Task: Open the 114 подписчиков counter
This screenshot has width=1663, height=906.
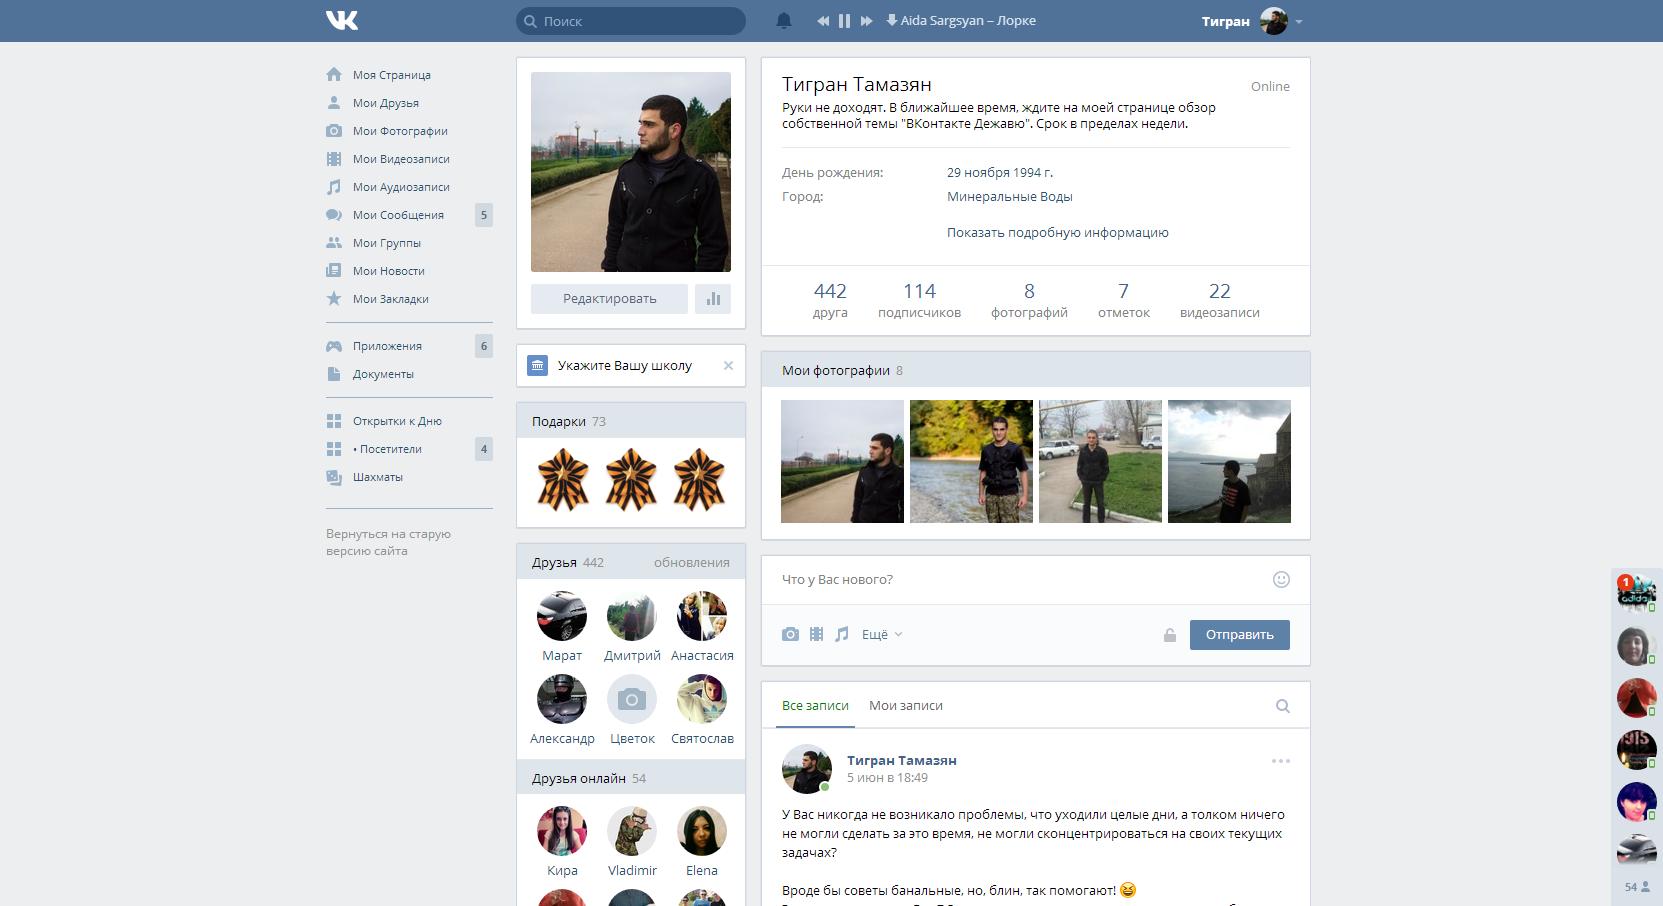Action: pos(919,300)
